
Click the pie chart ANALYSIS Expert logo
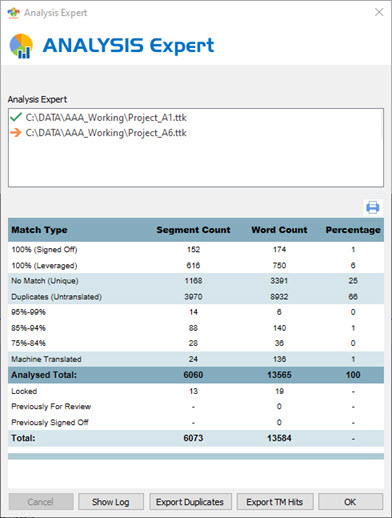[21, 46]
